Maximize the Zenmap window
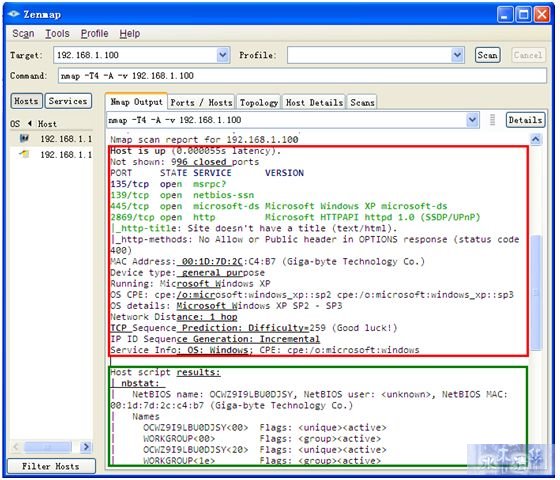This screenshot has width=560, height=480. click(524, 15)
